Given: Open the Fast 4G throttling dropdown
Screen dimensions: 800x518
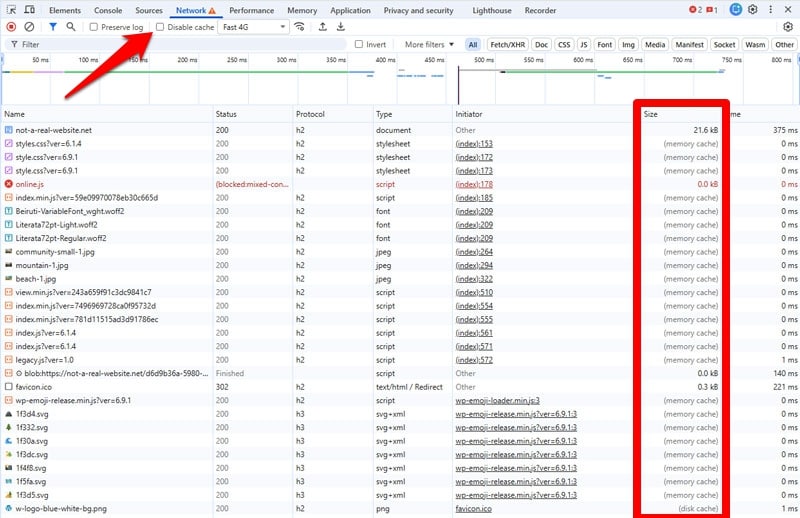Looking at the screenshot, I should point(253,27).
